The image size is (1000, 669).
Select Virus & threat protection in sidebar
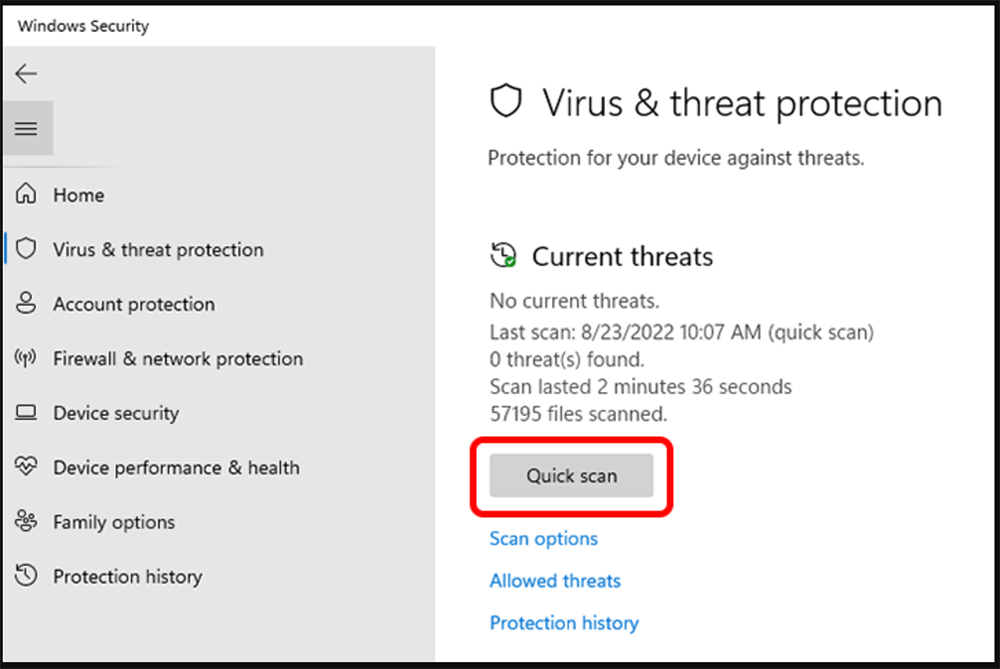click(x=158, y=250)
